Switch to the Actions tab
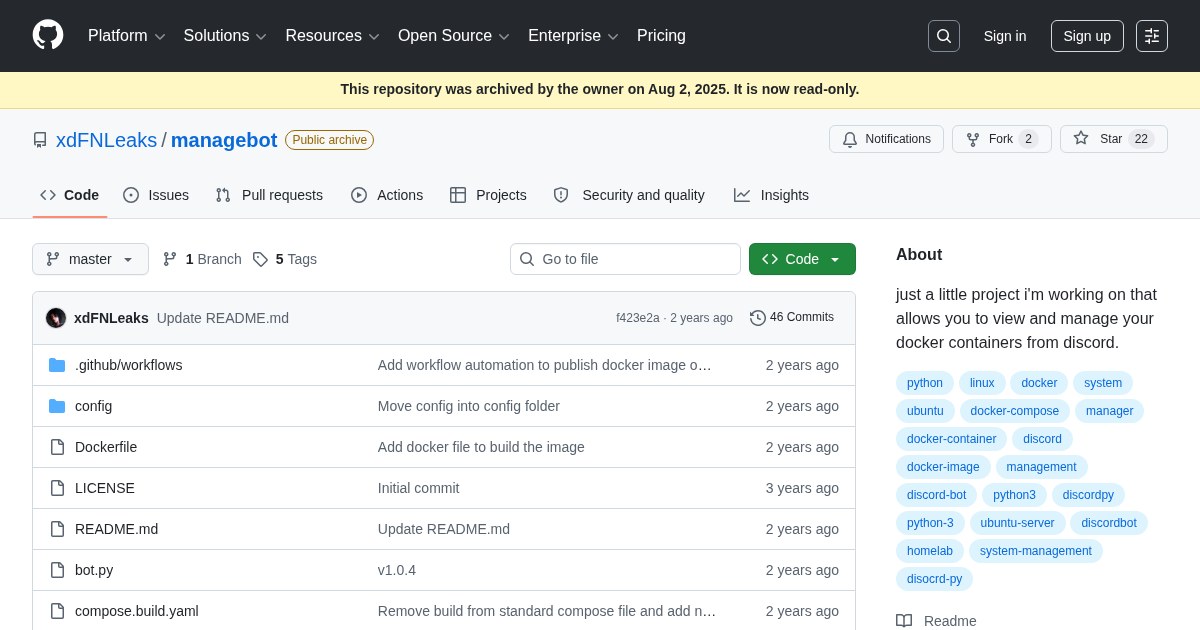This screenshot has height=630, width=1200. (387, 195)
